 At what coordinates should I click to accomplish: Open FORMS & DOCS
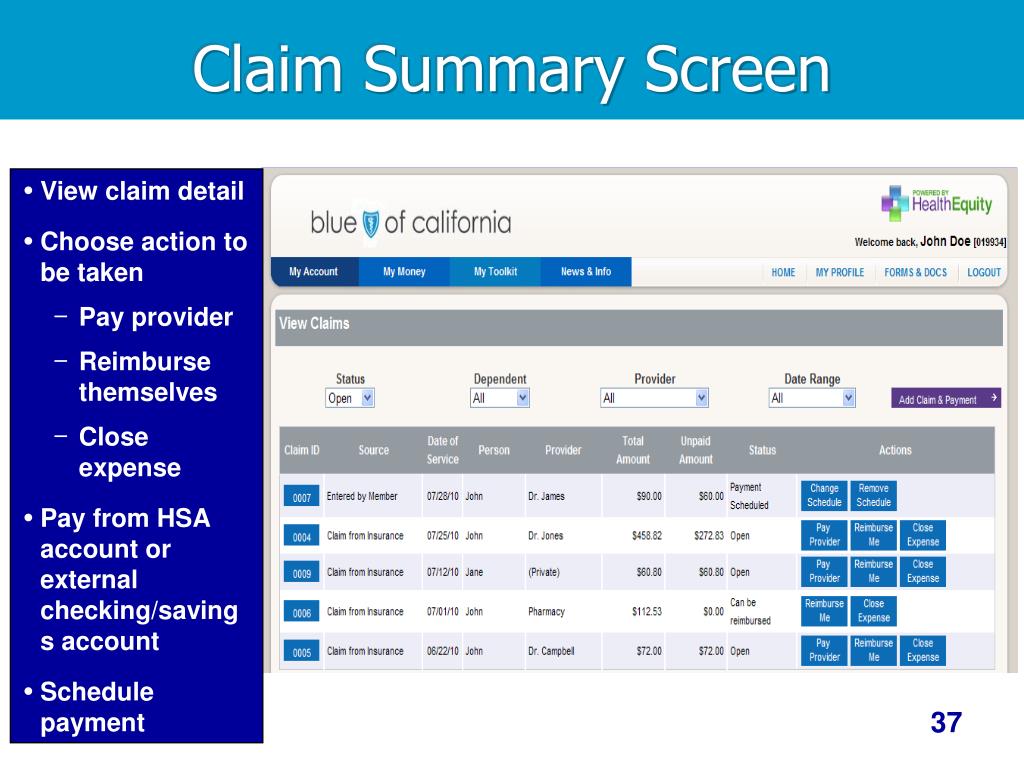(x=916, y=272)
